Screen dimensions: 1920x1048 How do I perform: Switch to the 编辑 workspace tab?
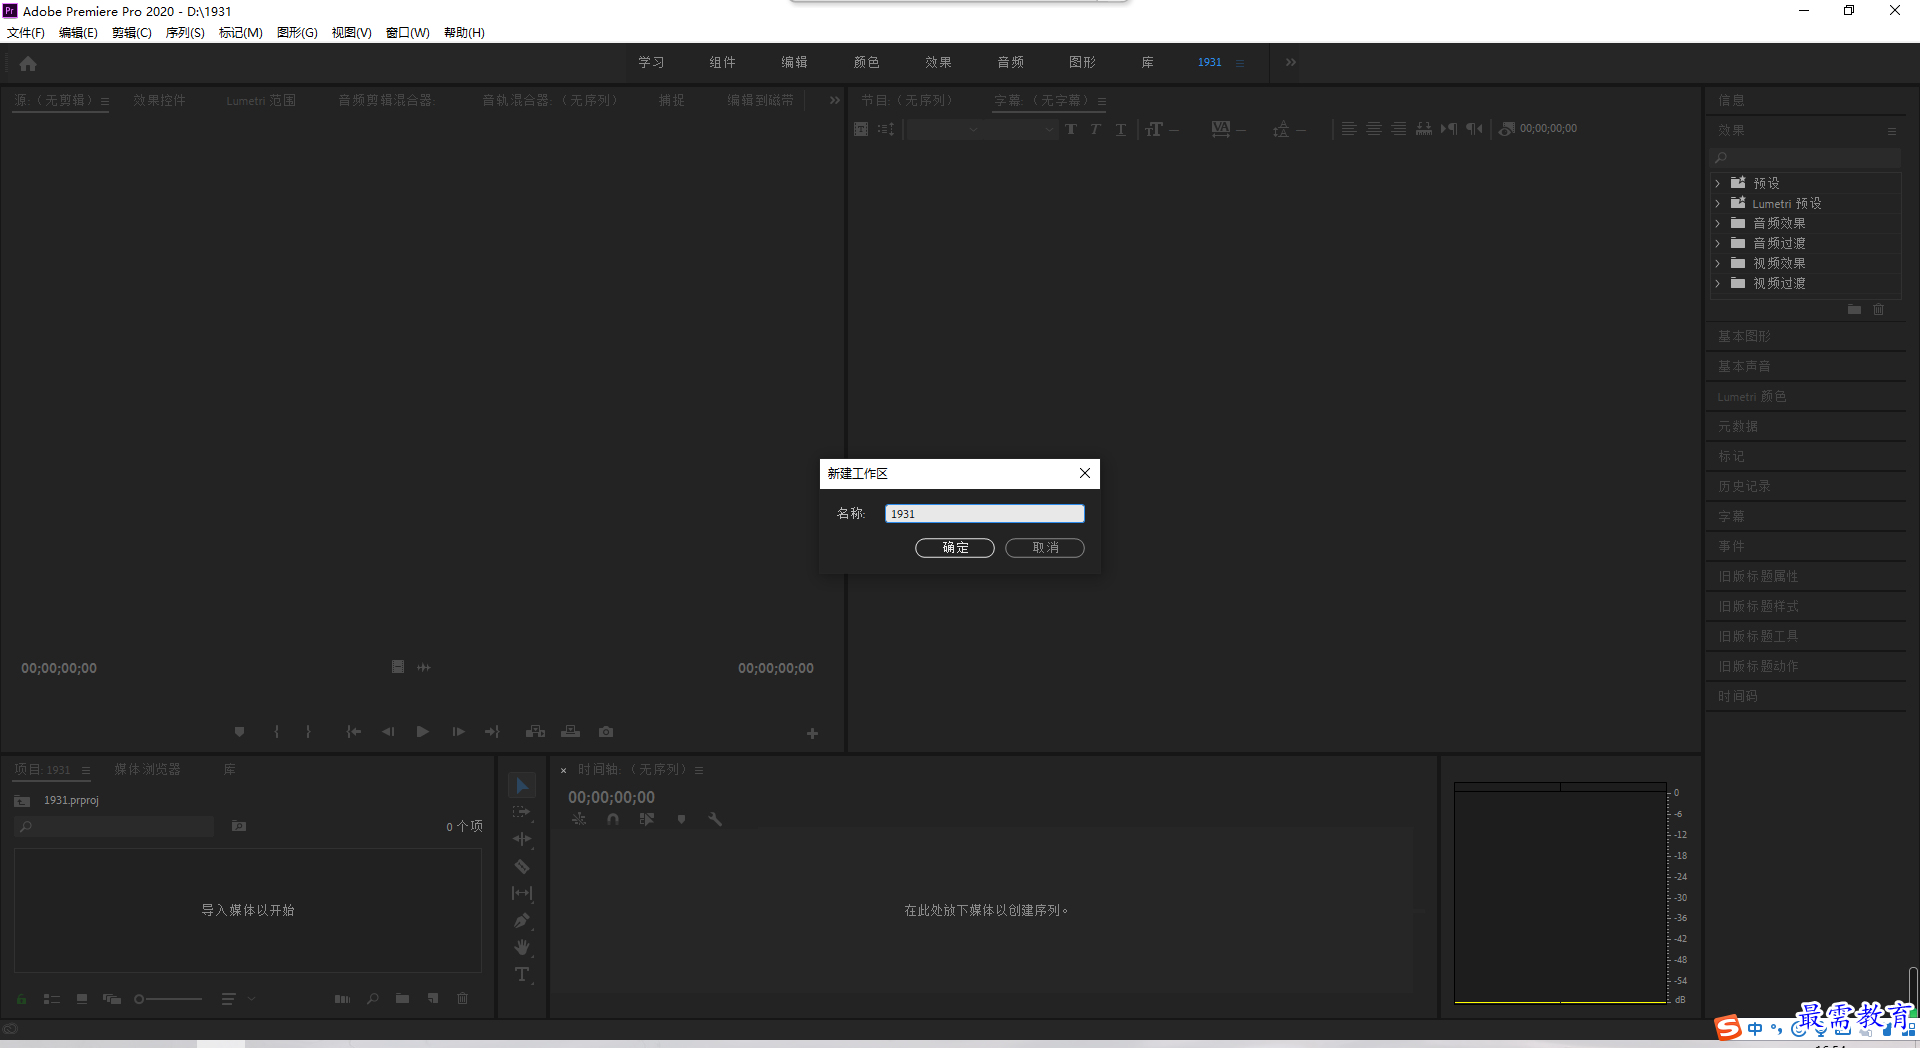click(795, 62)
